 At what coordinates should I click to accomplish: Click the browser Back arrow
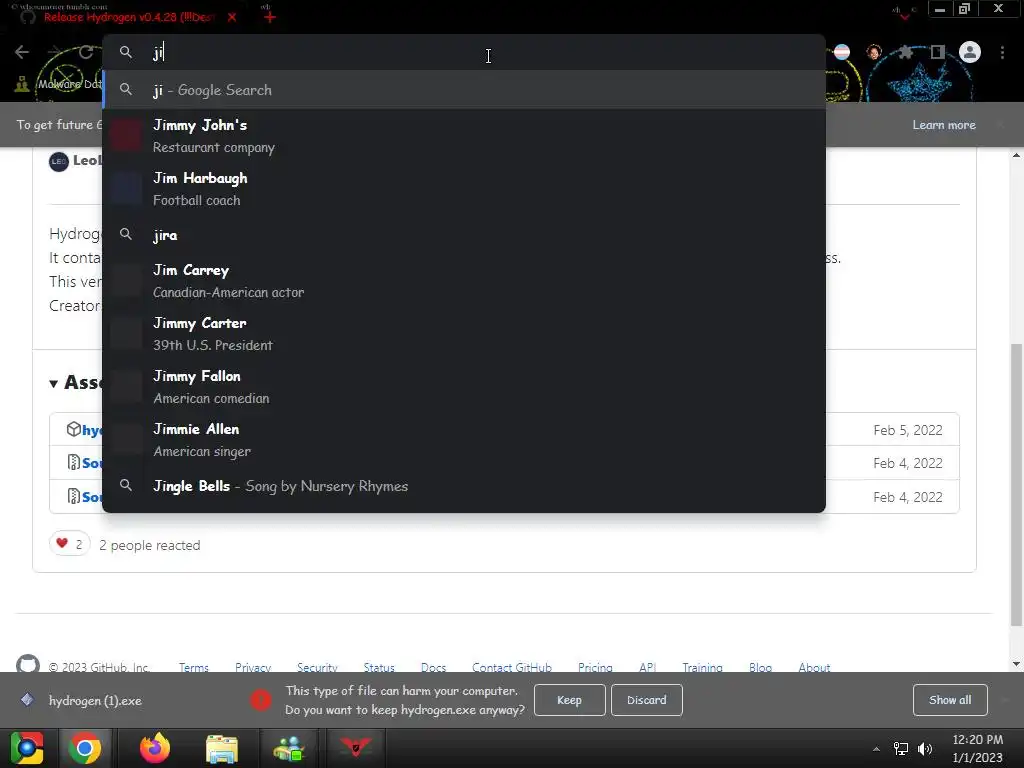22,52
